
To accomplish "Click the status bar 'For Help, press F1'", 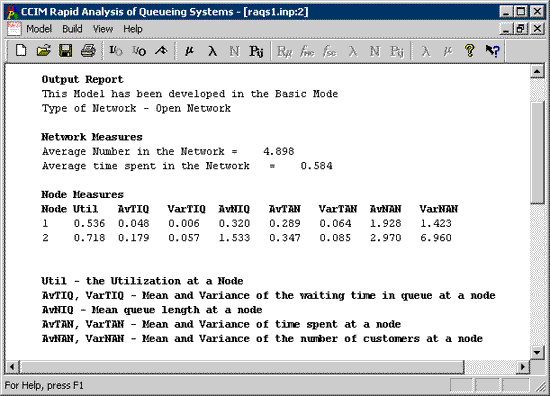I will pos(44,385).
